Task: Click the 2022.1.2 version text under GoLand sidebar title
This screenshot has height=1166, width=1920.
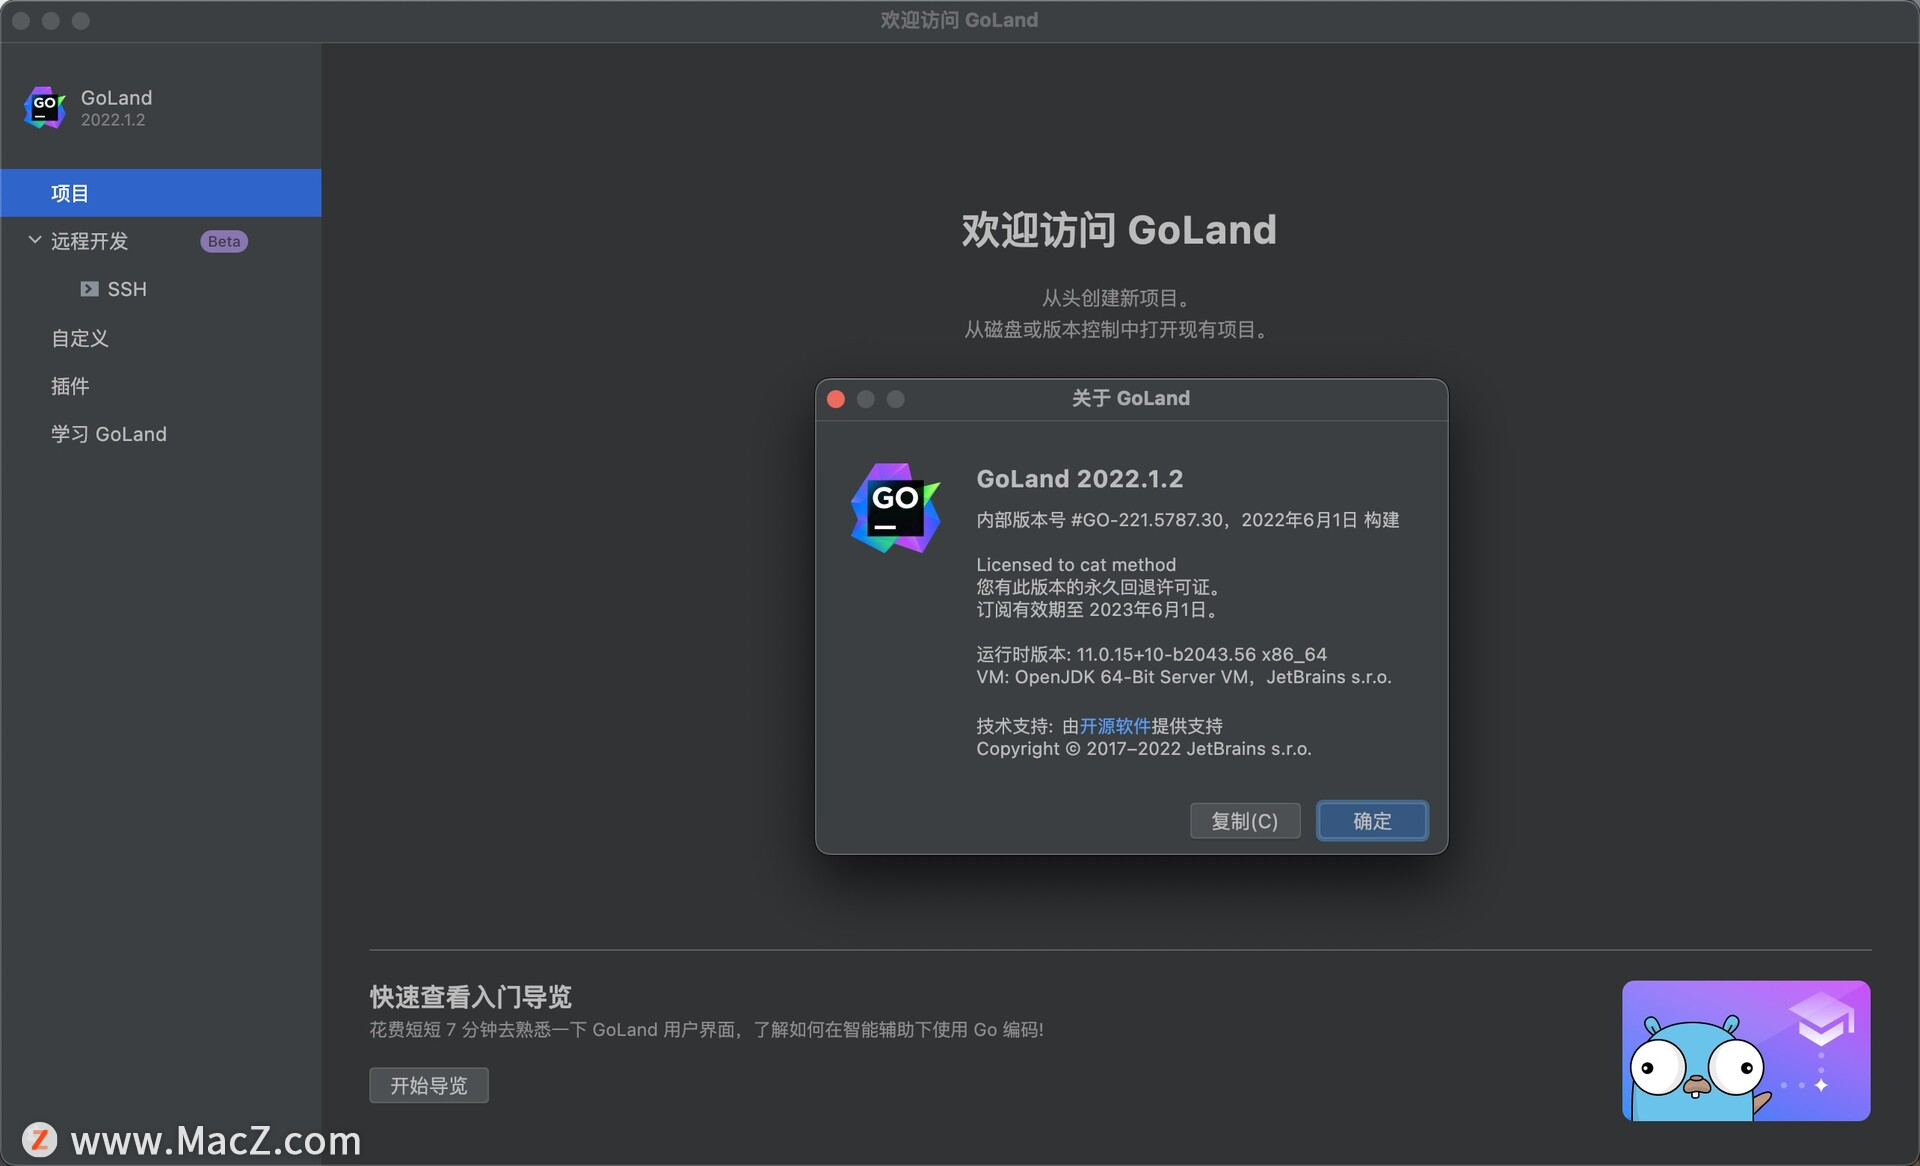Action: click(113, 120)
